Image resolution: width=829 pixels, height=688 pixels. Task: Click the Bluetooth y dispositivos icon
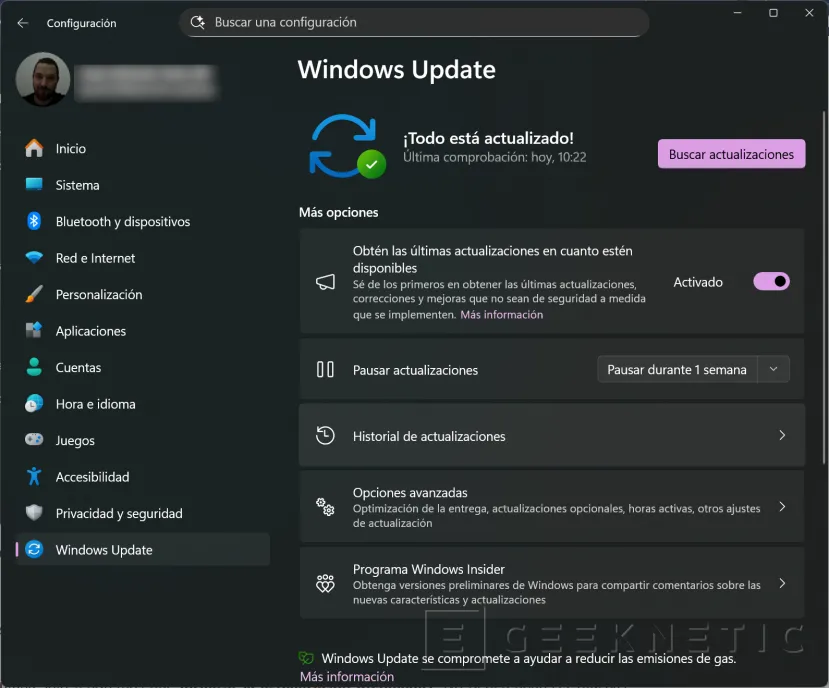coord(33,221)
